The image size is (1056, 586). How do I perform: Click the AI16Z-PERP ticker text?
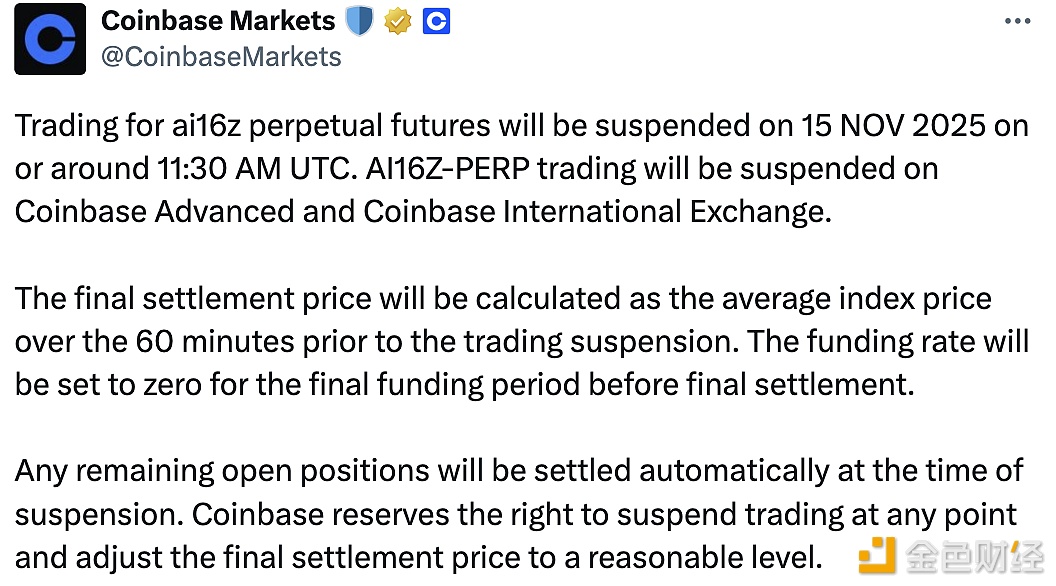463,169
